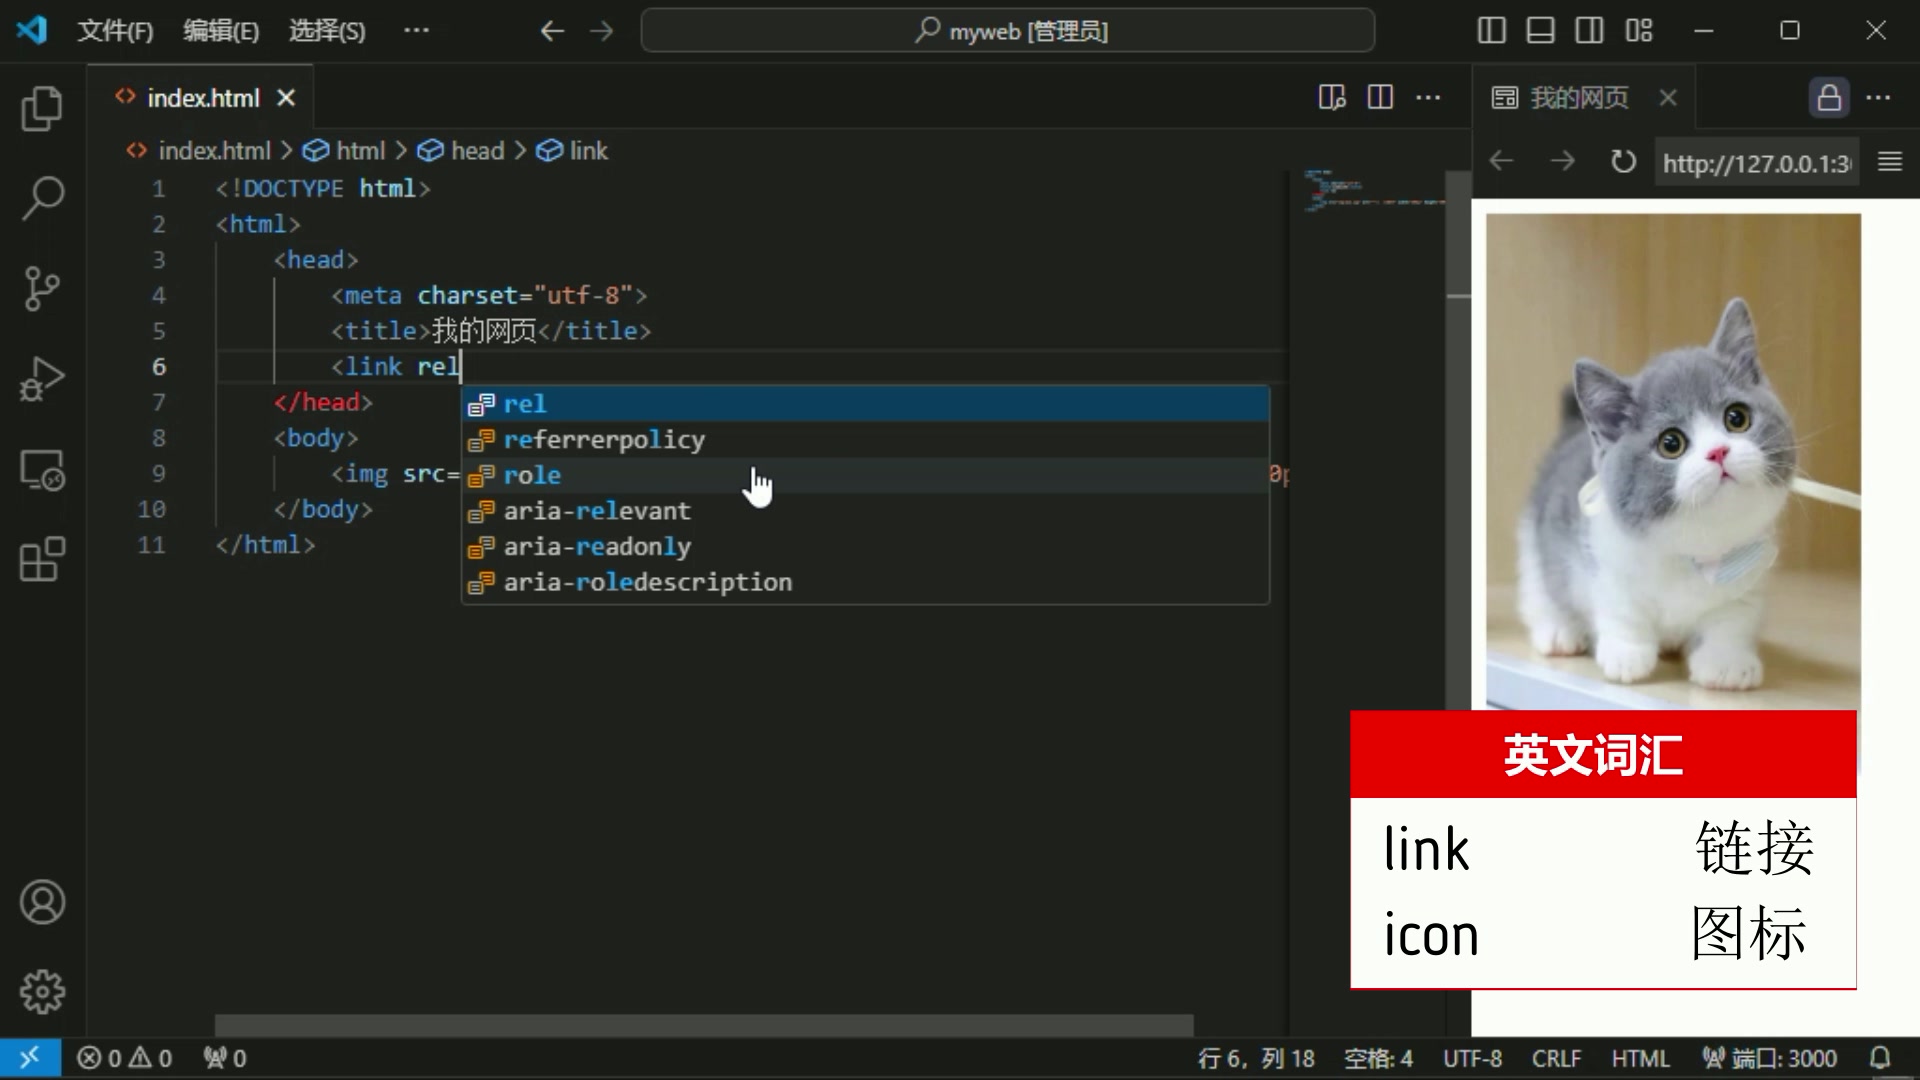
Task: Open Source Control view
Action: pyautogui.click(x=42, y=289)
